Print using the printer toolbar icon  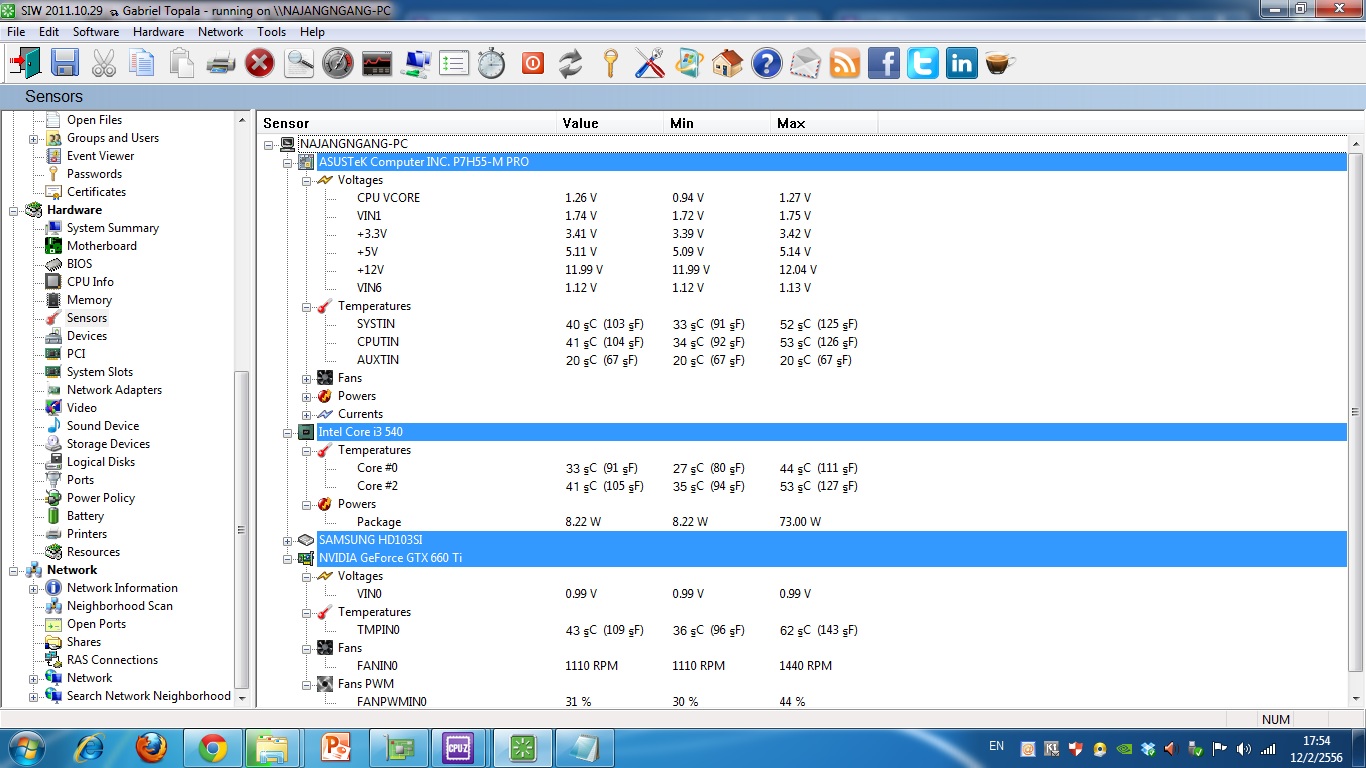click(x=220, y=64)
